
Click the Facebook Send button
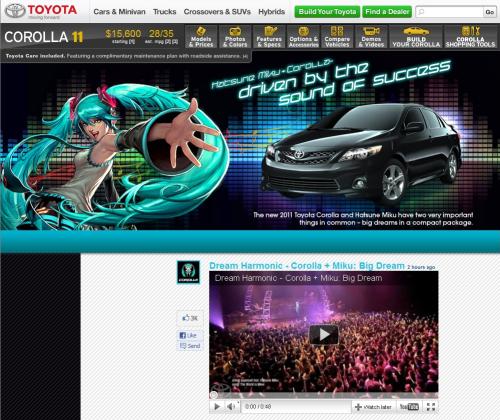(x=190, y=346)
